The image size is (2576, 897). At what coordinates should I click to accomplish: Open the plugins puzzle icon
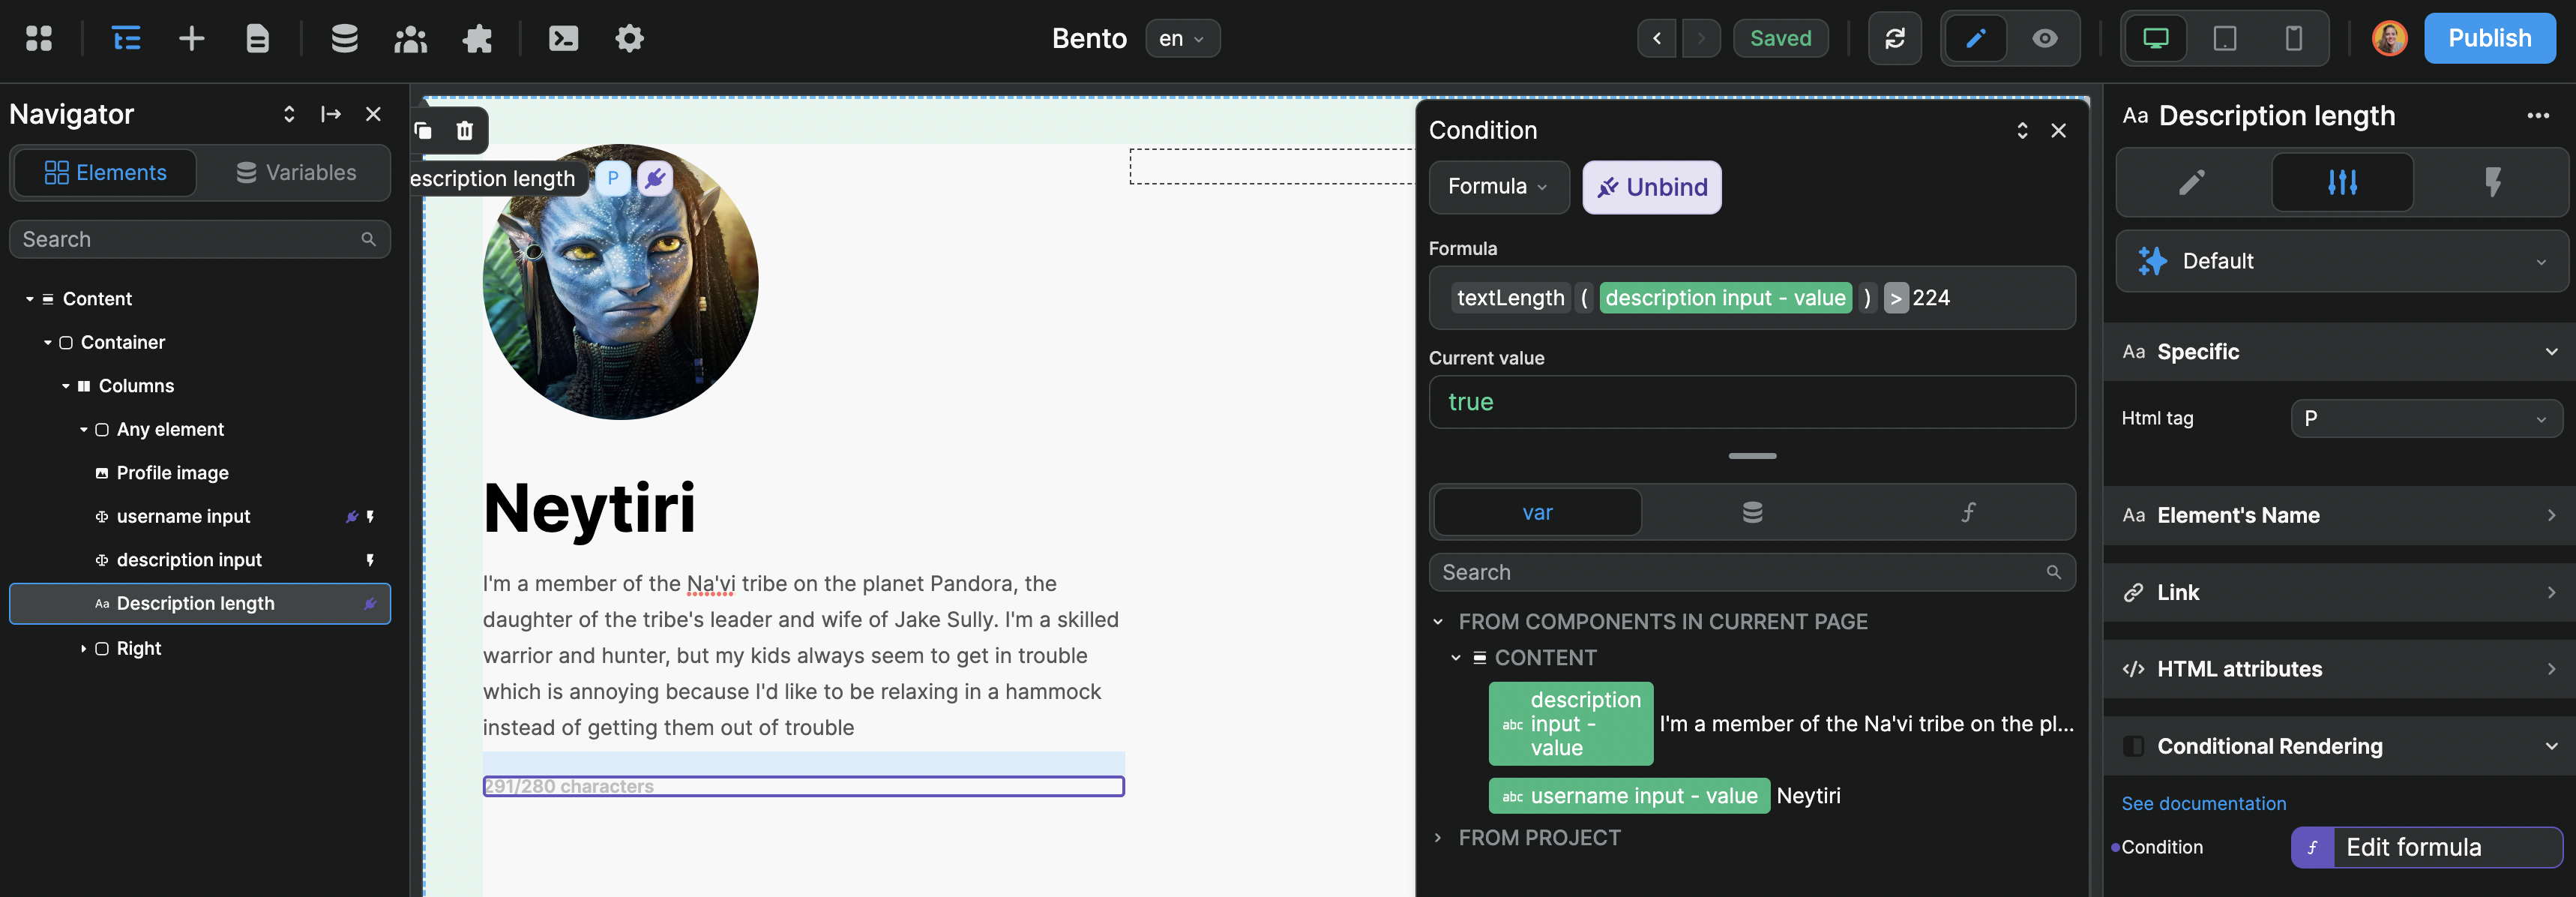(x=478, y=38)
